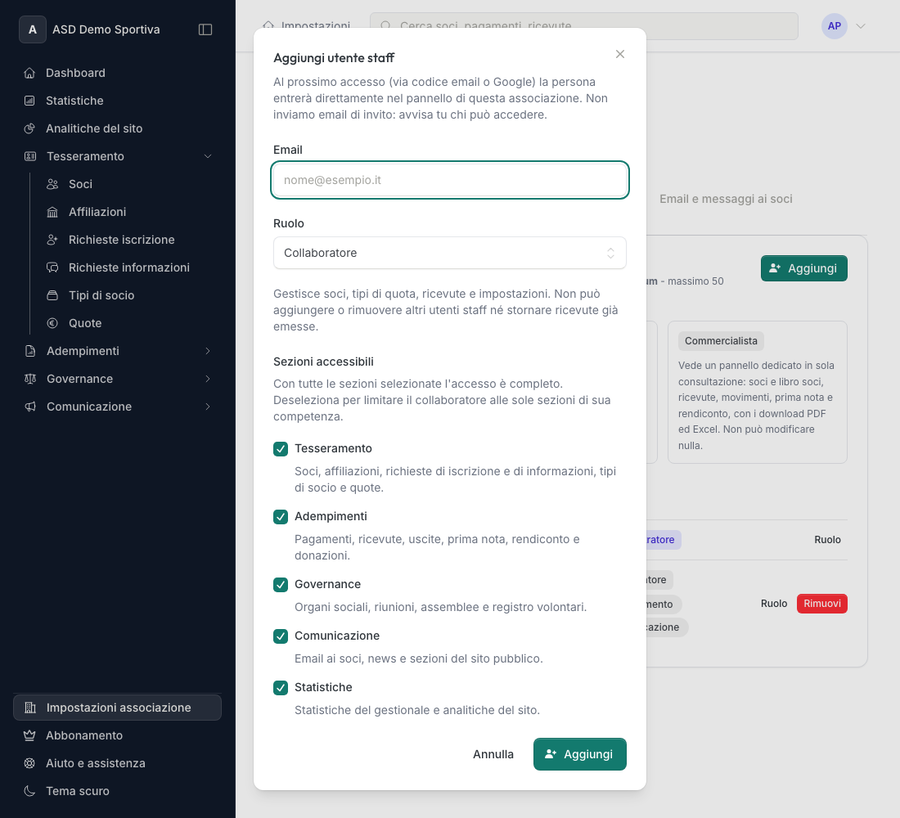The image size is (900, 818).
Task: Click the Analitiche del sito pie icon
Action: click(30, 129)
